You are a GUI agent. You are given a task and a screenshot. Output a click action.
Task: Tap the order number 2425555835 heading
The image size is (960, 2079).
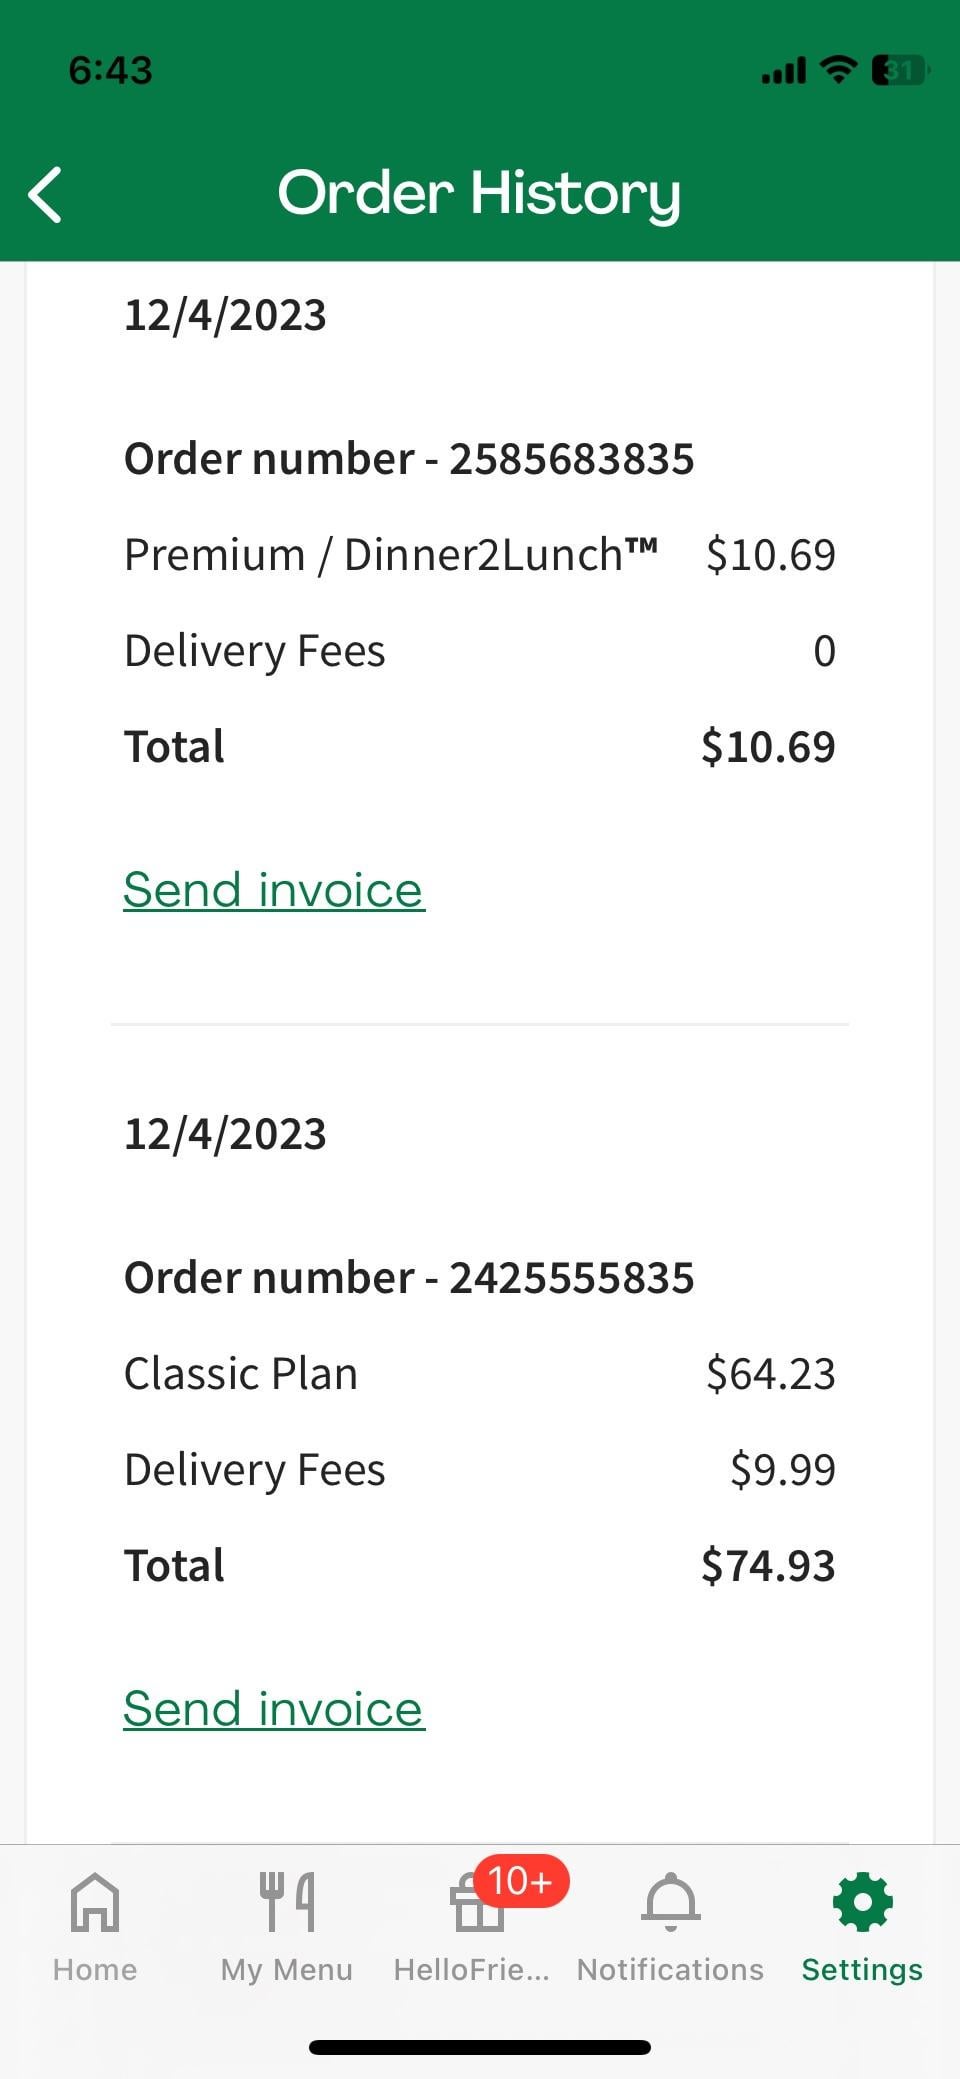(409, 1278)
